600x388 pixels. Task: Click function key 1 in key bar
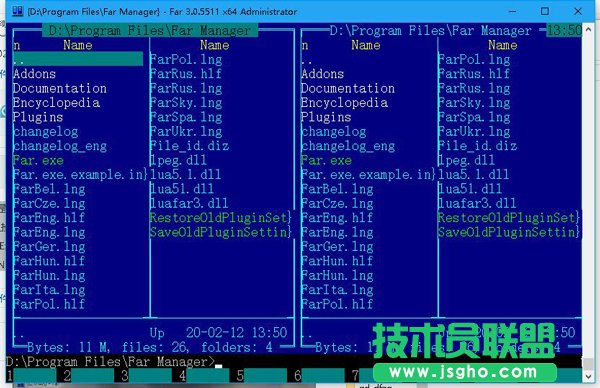tap(31, 375)
